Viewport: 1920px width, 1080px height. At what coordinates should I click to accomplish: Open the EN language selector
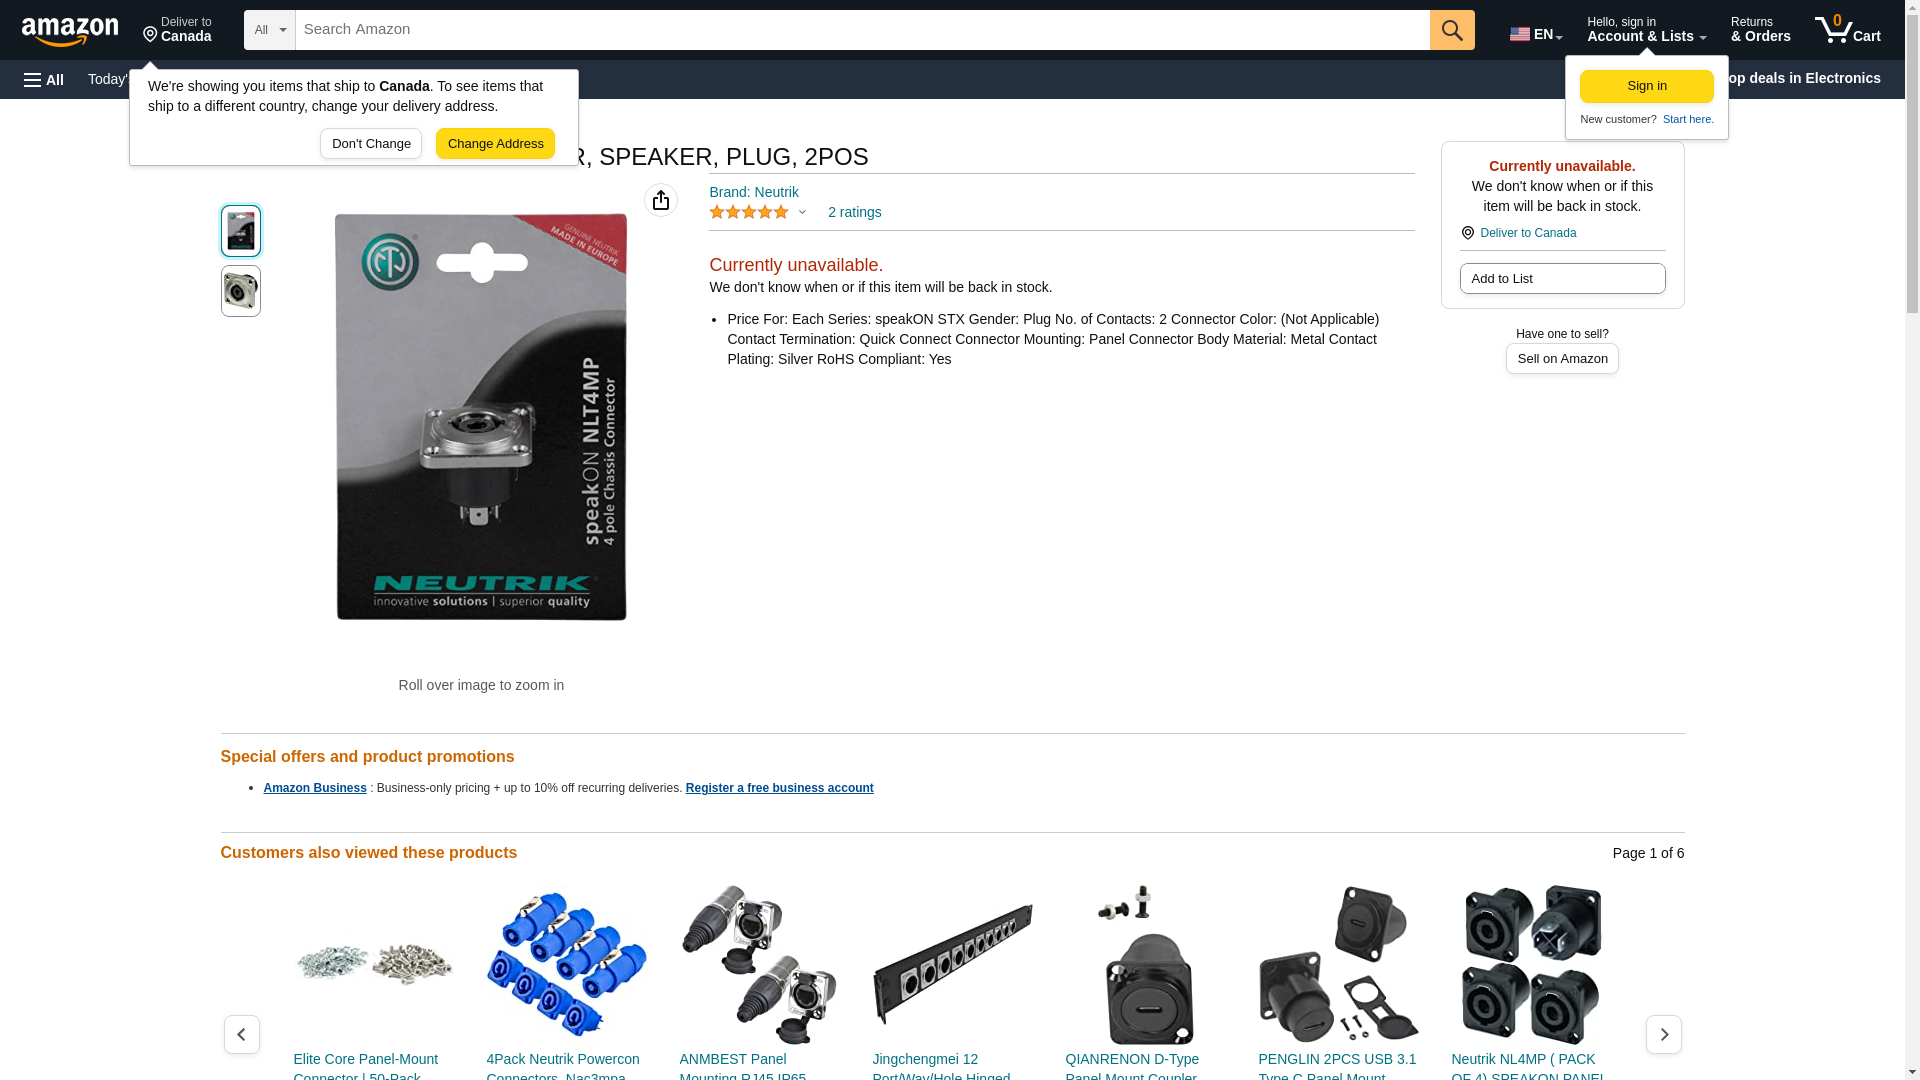(x=1536, y=34)
